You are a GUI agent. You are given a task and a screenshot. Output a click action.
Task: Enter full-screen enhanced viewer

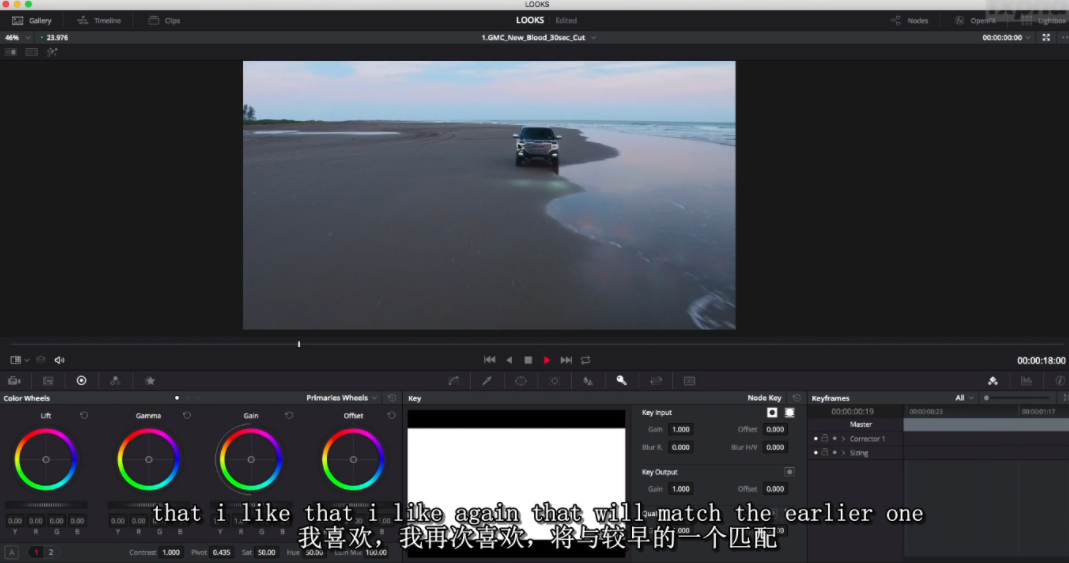1046,37
